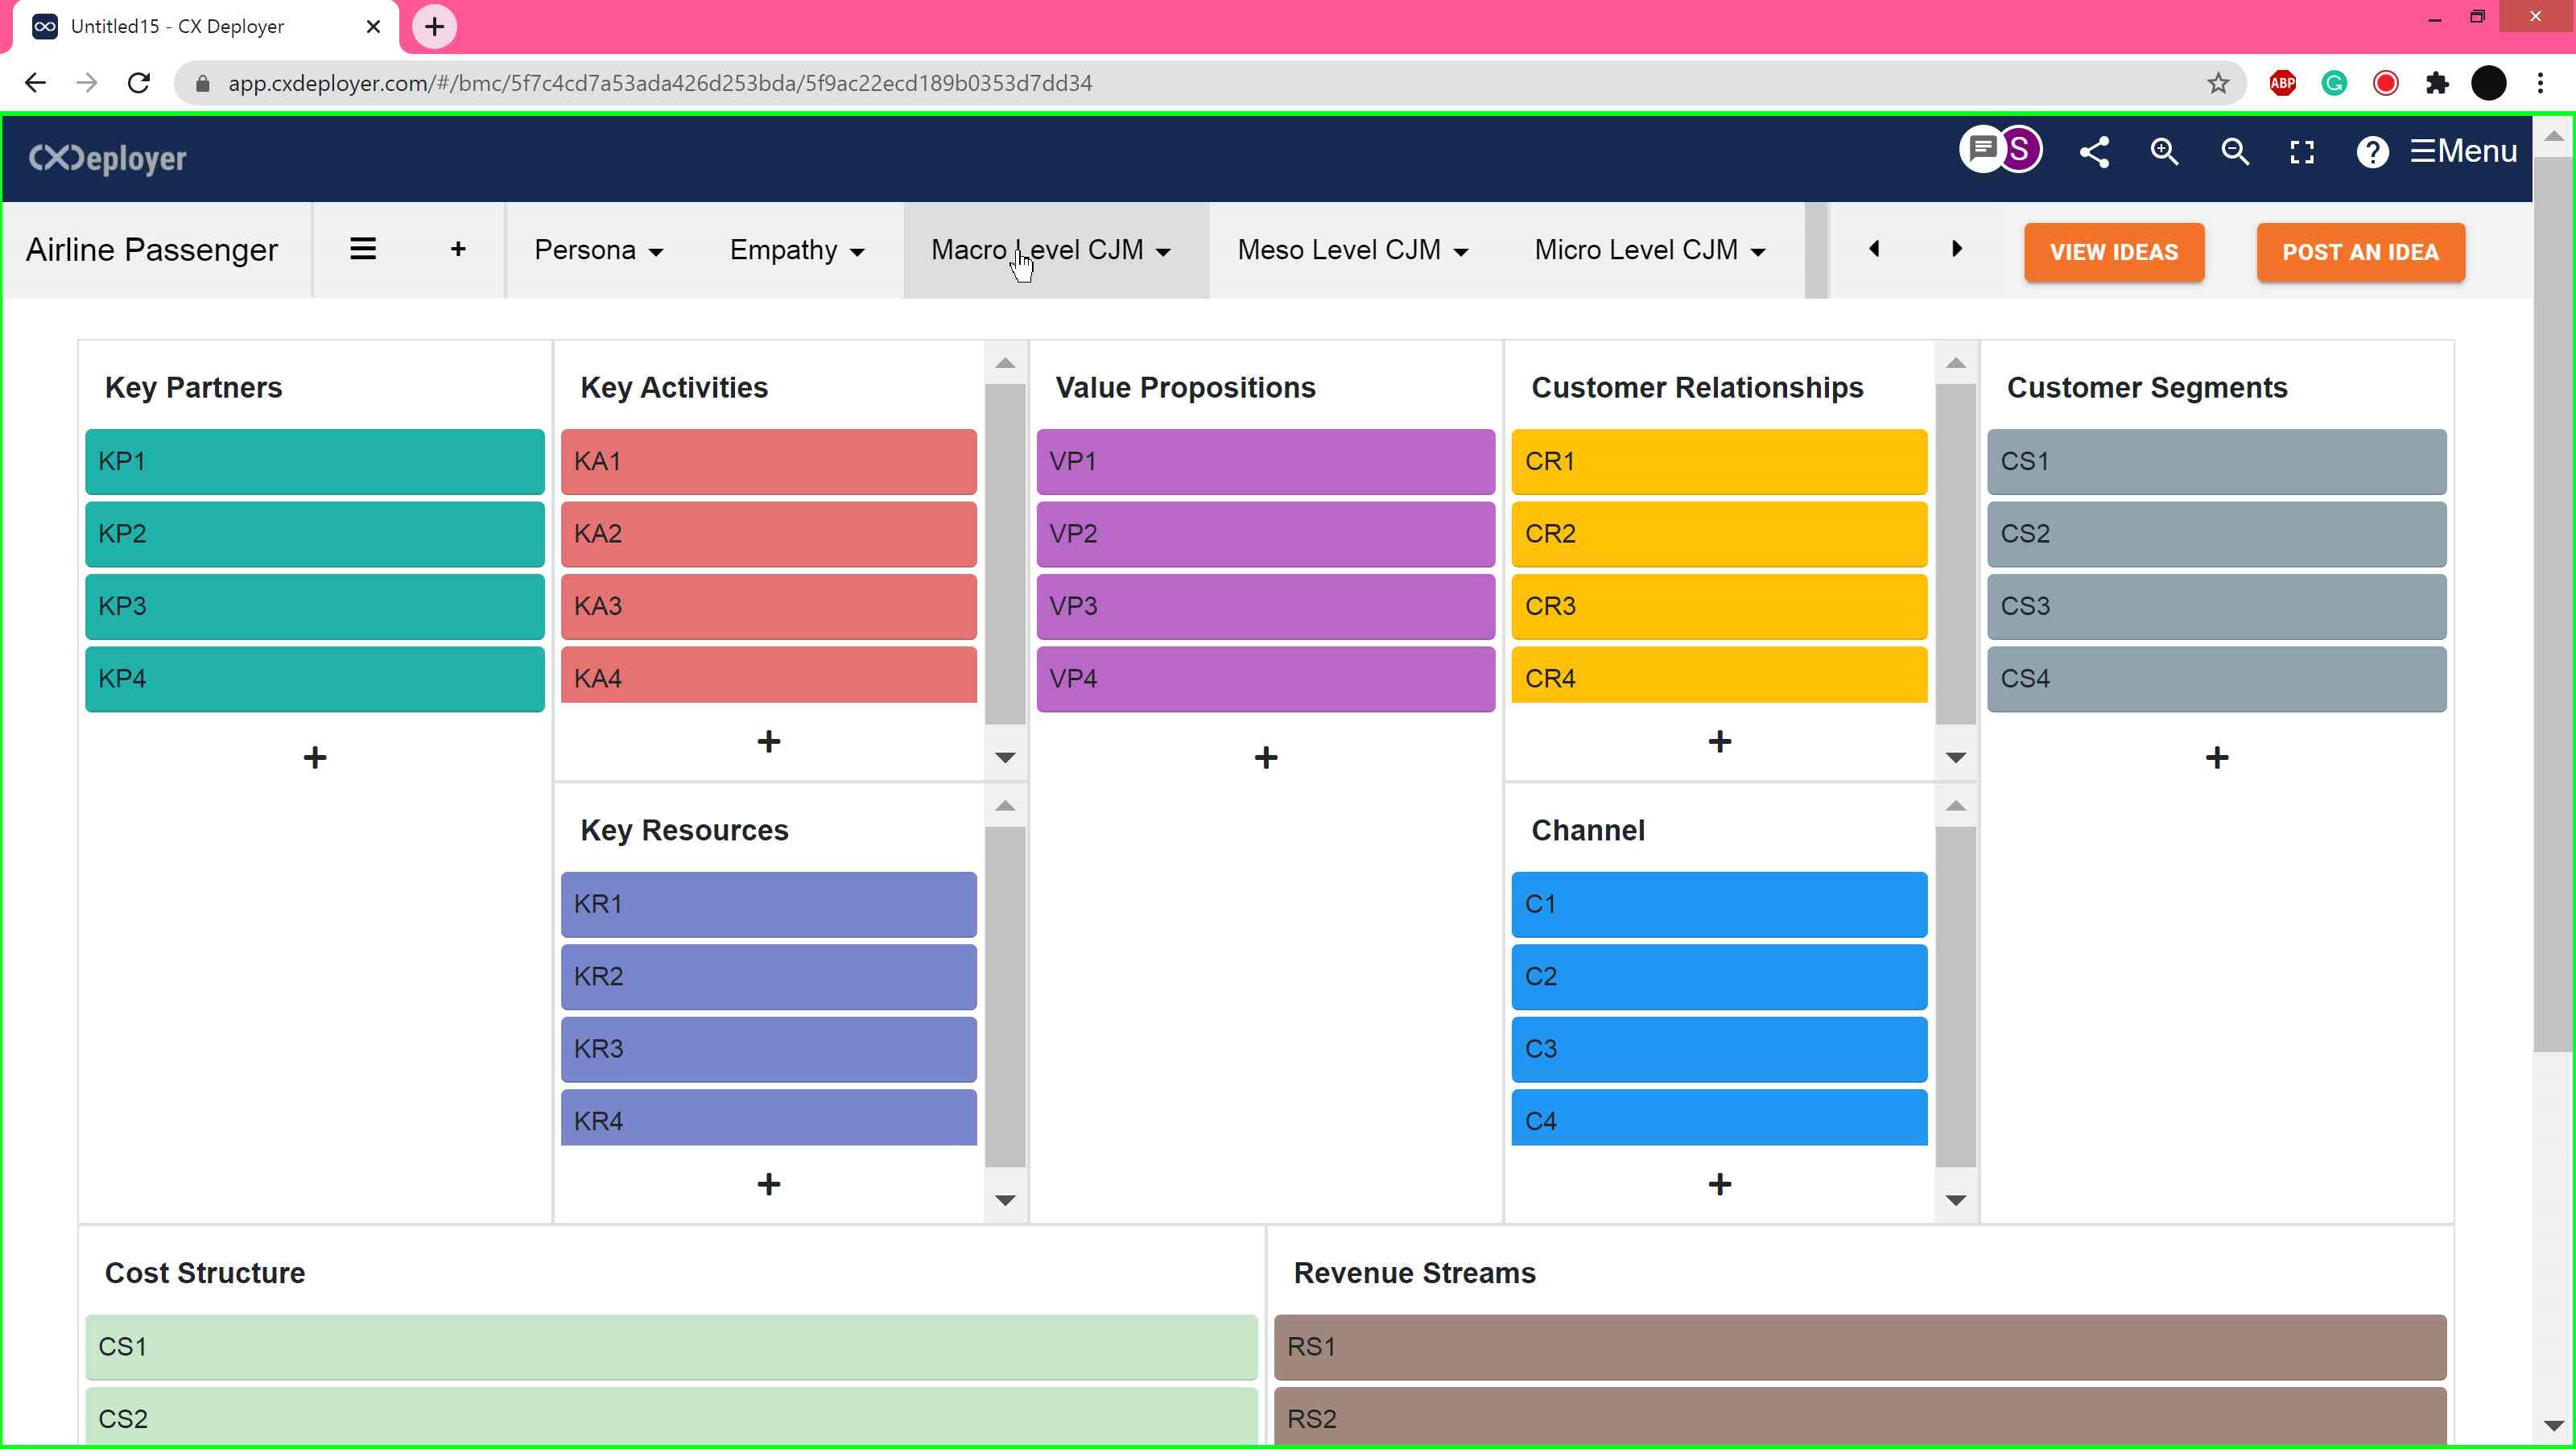The image size is (2576, 1449).
Task: Click the VIEW IDEAS button
Action: click(x=2113, y=252)
